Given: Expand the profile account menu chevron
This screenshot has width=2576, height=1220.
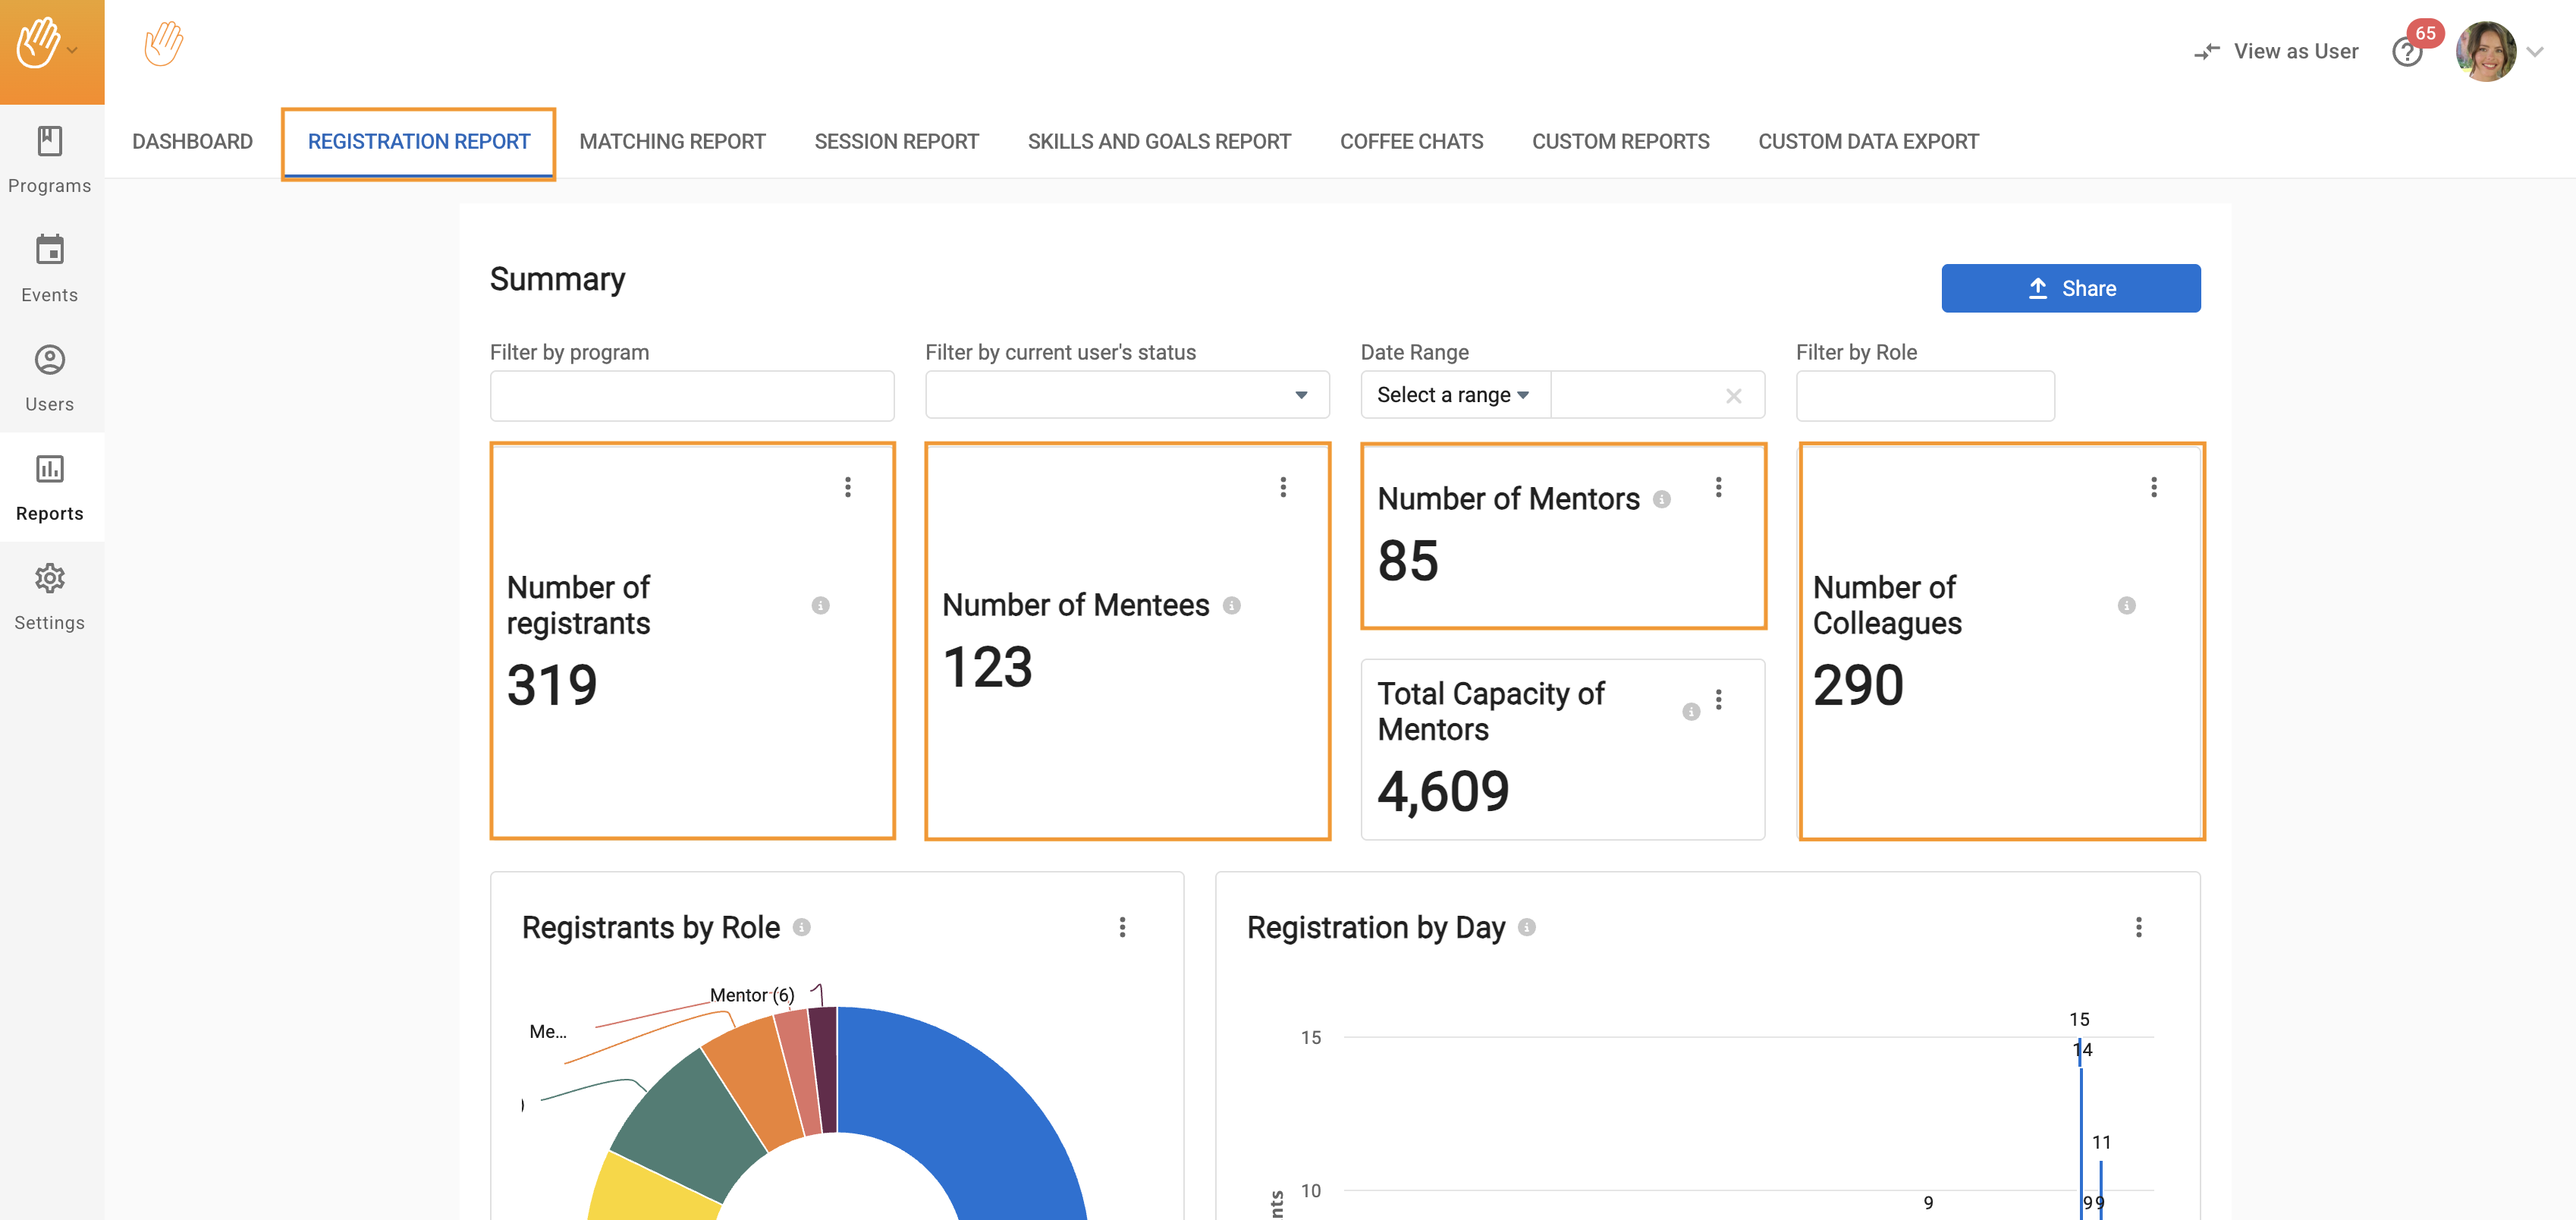Looking at the screenshot, I should click(2535, 52).
